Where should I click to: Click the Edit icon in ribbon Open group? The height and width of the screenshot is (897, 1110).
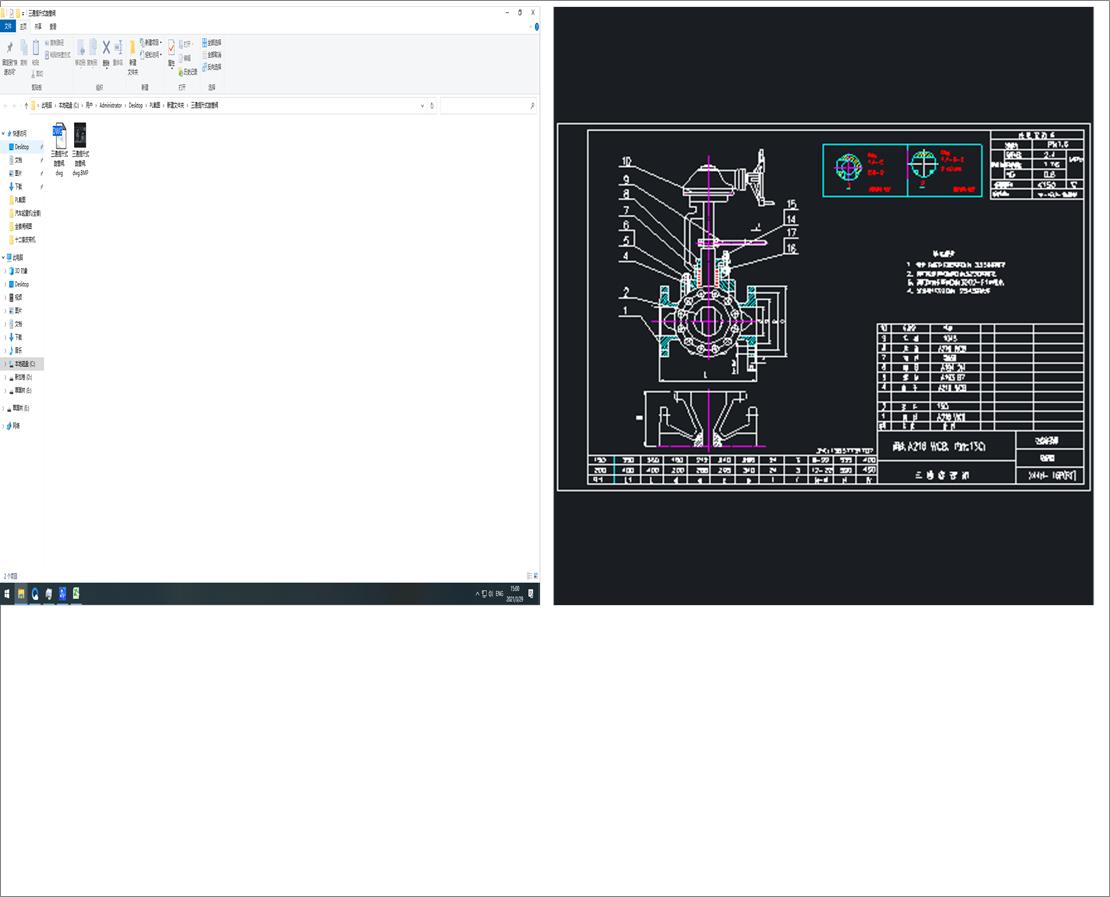point(185,58)
